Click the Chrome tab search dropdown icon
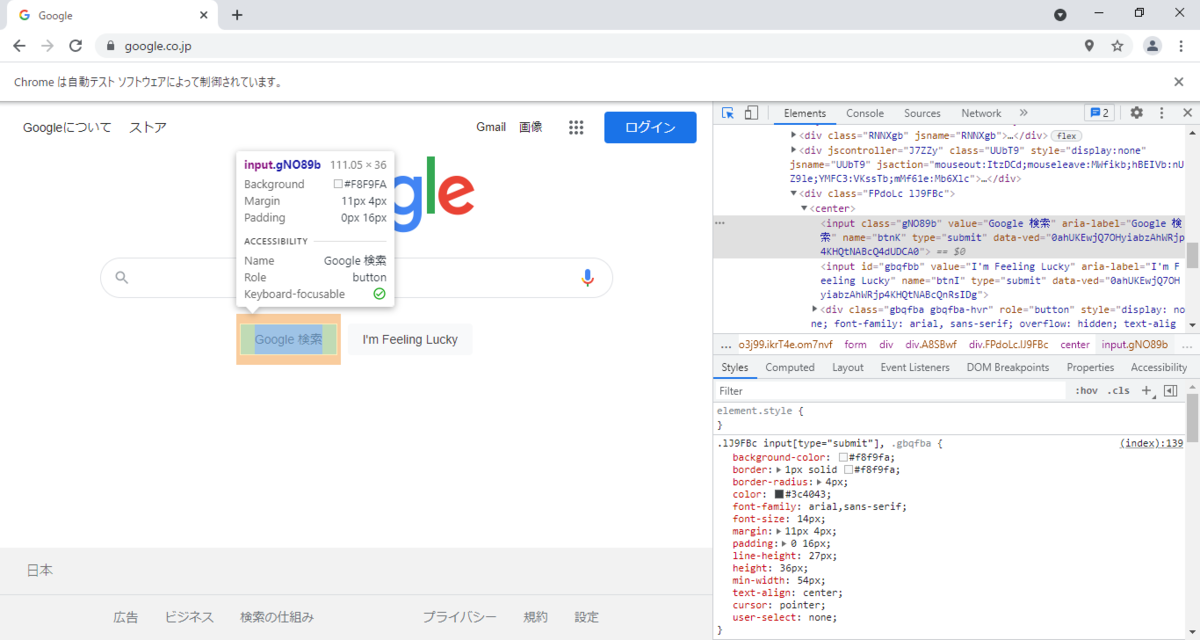Viewport: 1200px width, 640px height. click(1060, 15)
